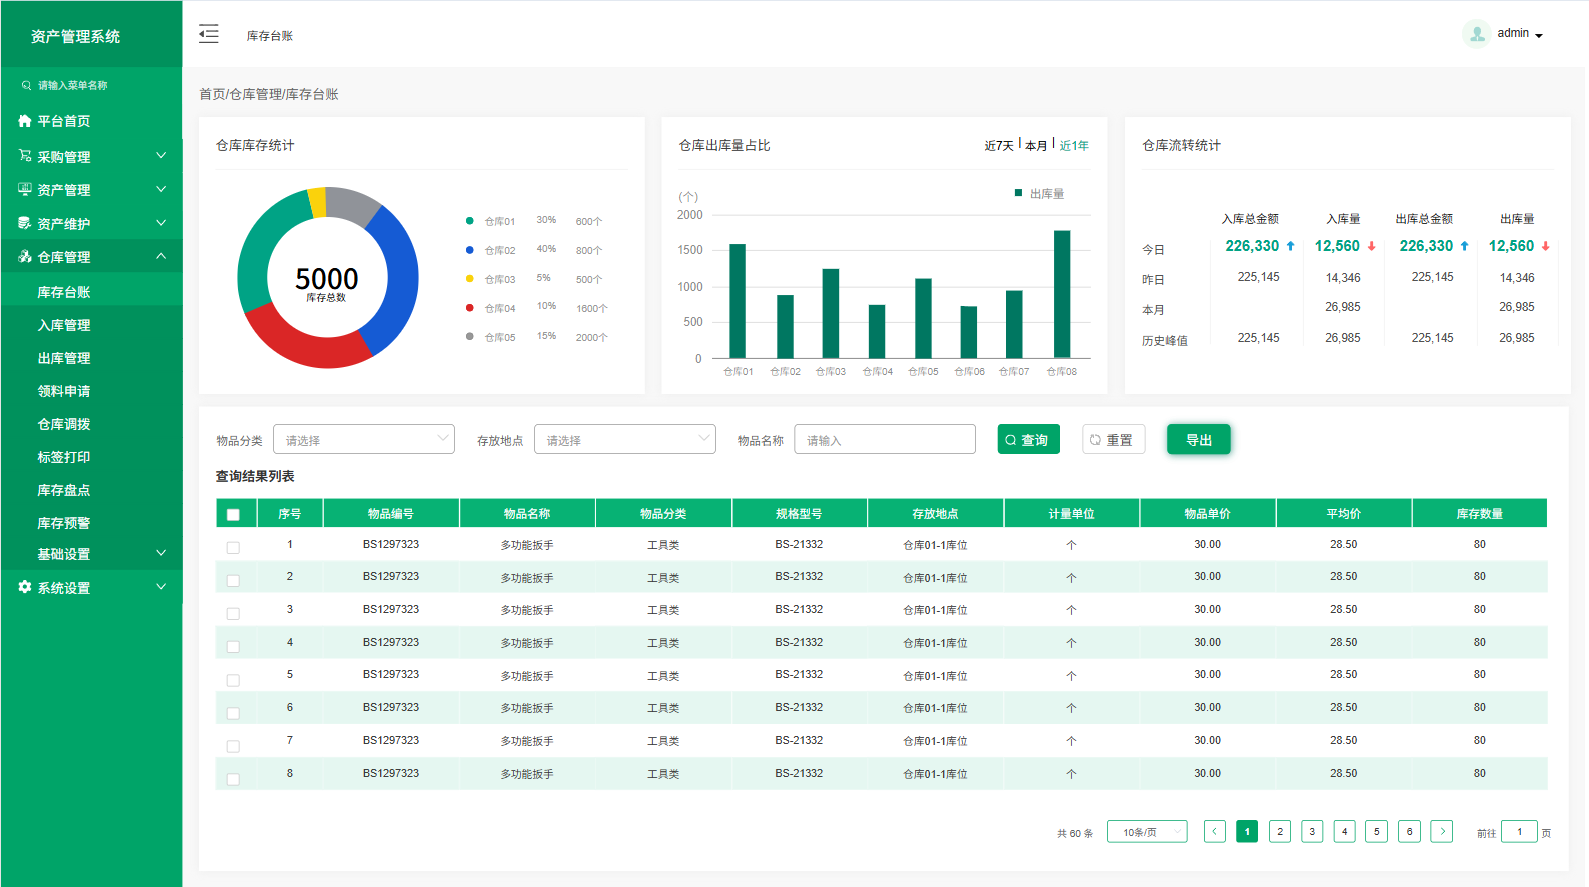The image size is (1589, 887).
Task: Click the admin user avatar icon
Action: click(1476, 34)
